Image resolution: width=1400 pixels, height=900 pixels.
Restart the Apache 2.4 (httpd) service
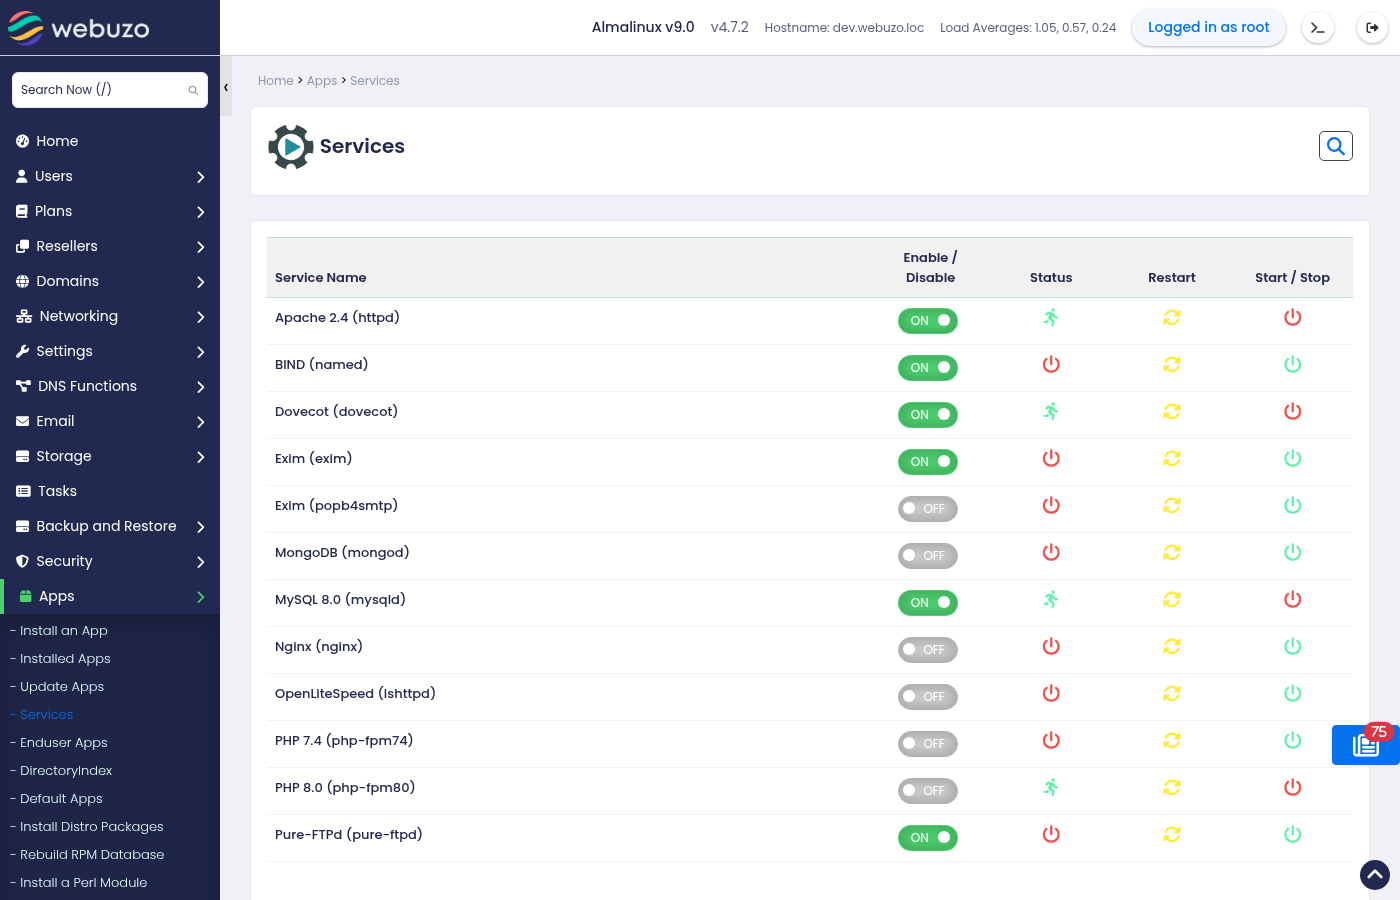pos(1172,317)
